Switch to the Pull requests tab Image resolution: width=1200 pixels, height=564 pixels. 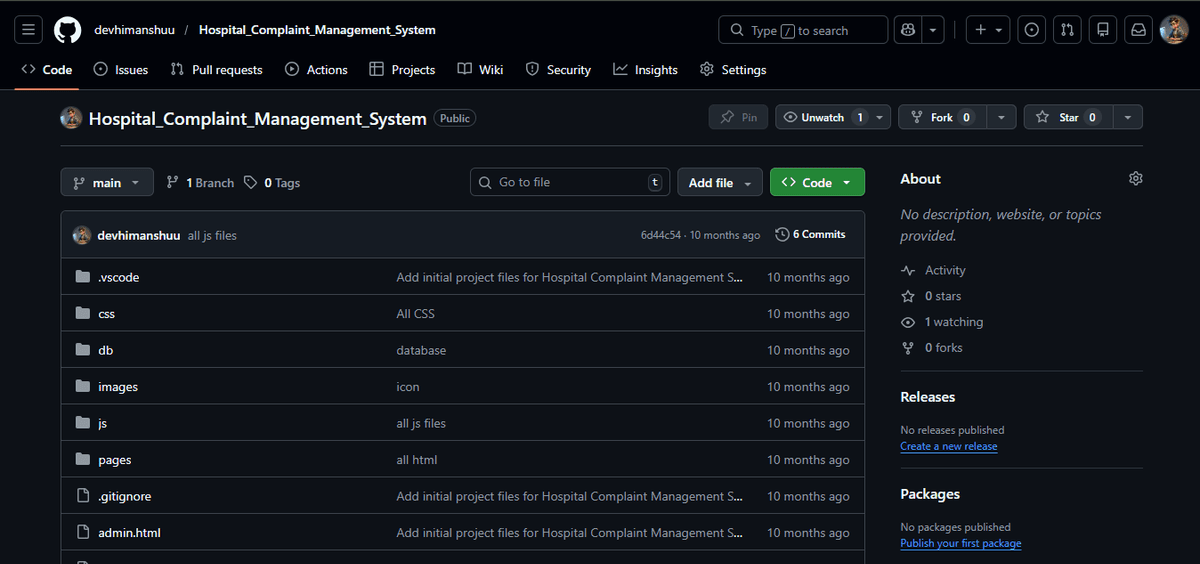tap(216, 70)
